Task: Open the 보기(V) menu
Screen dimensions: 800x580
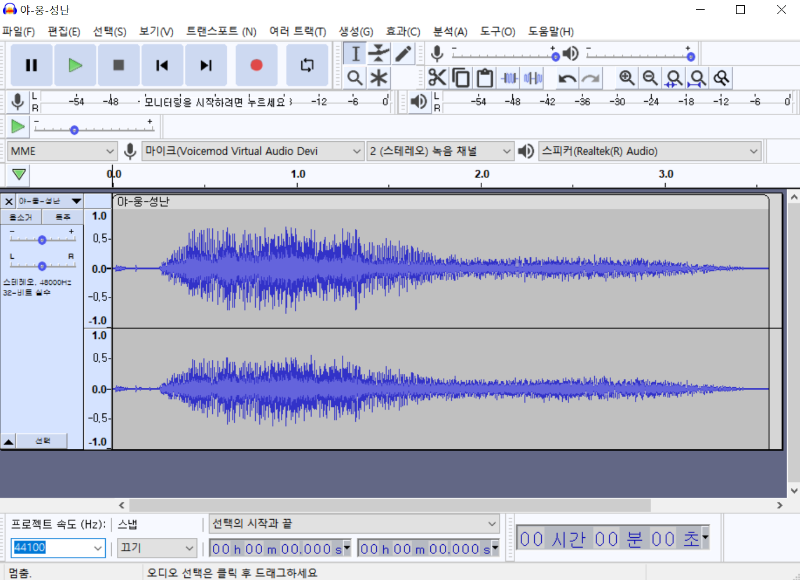Action: coord(156,32)
